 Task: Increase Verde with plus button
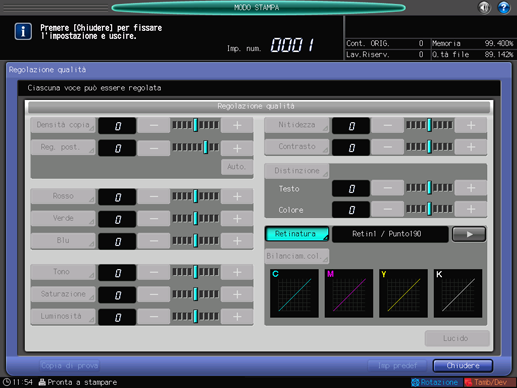point(237,219)
